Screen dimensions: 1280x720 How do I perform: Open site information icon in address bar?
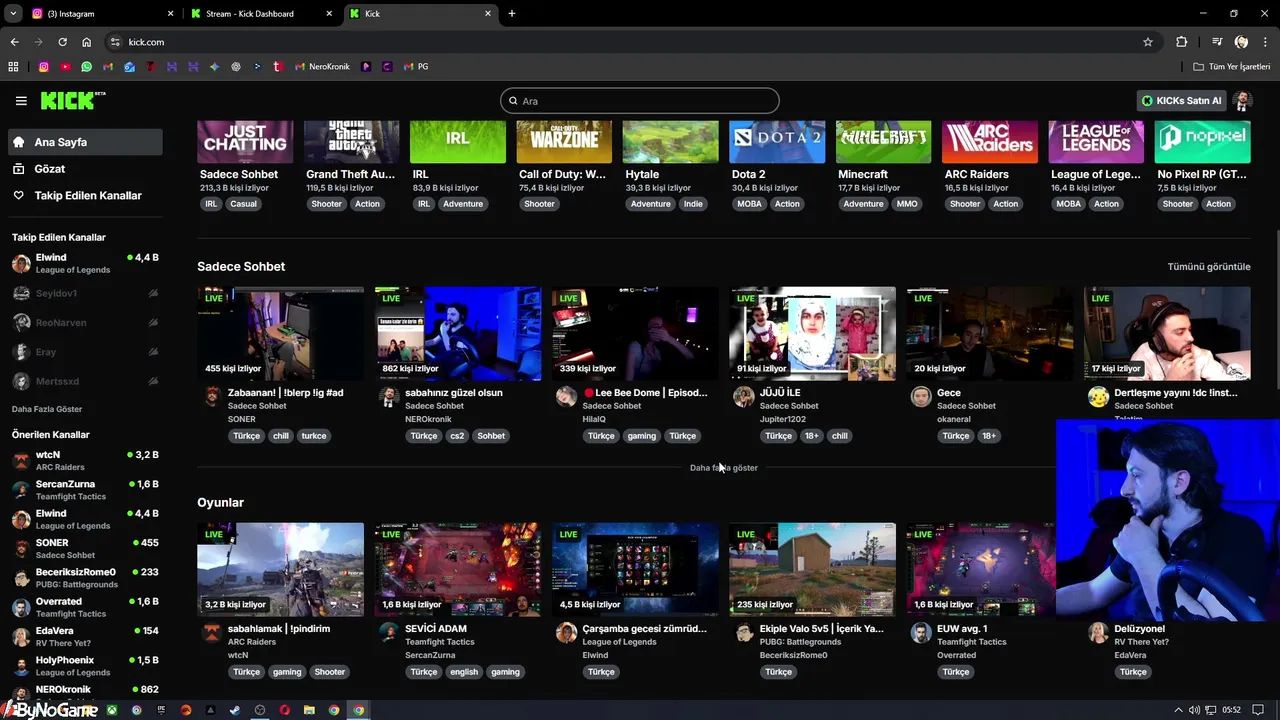coord(115,42)
